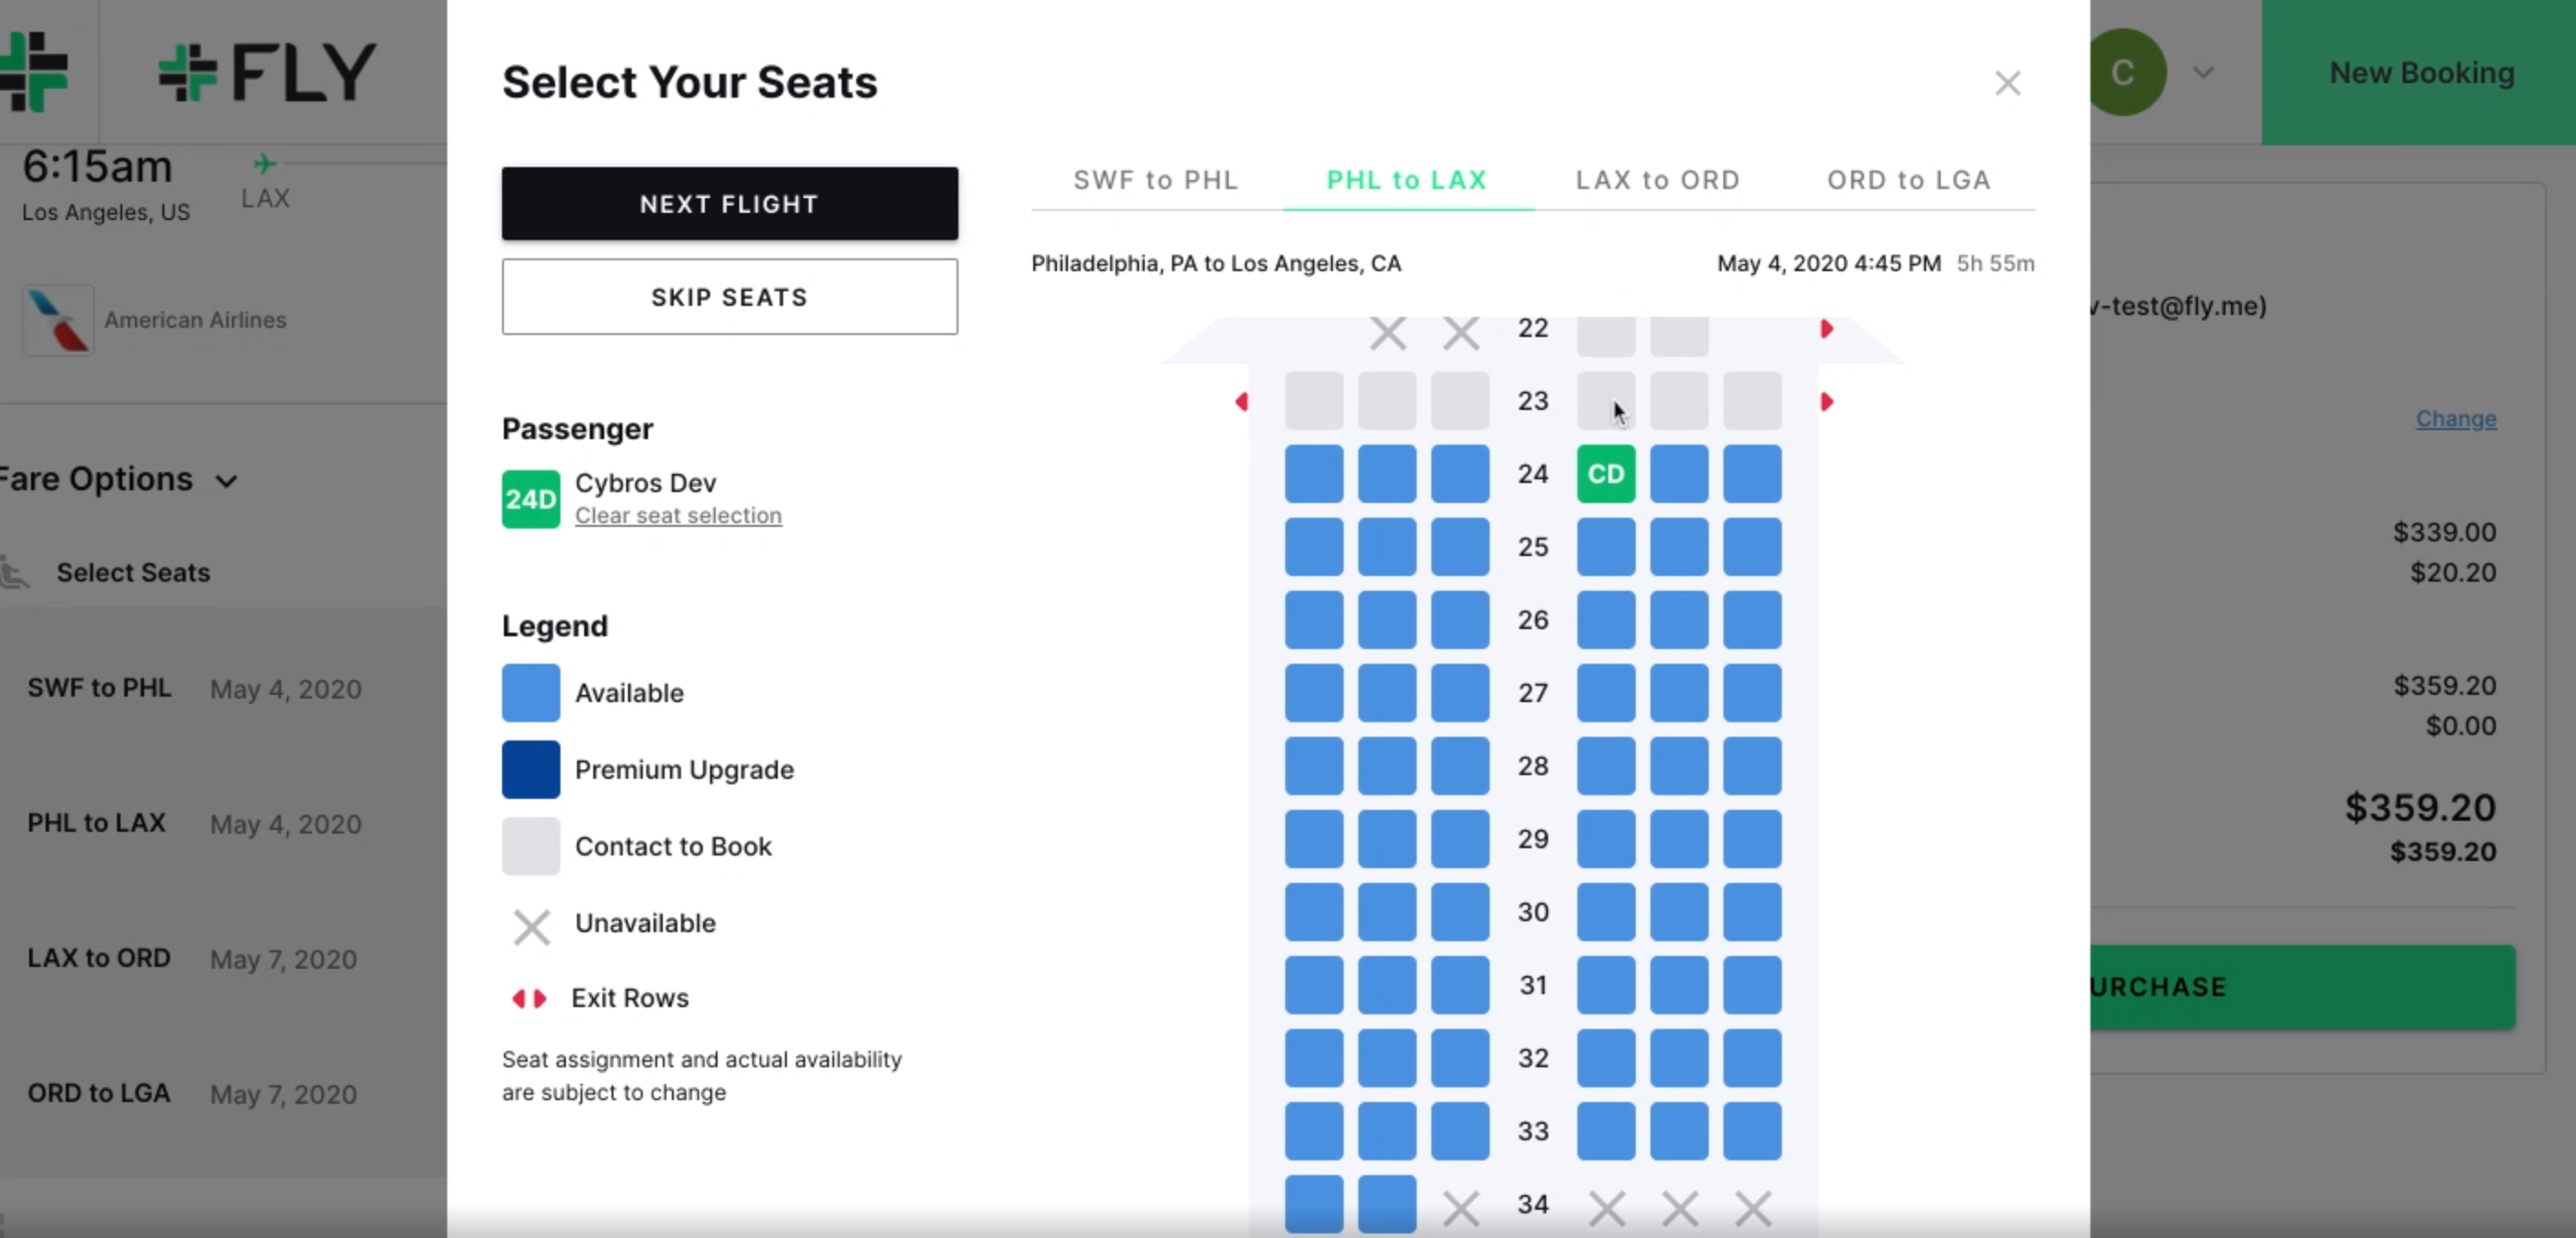2576x1238 pixels.
Task: Click the user avatar circle labeled C
Action: coord(2123,72)
